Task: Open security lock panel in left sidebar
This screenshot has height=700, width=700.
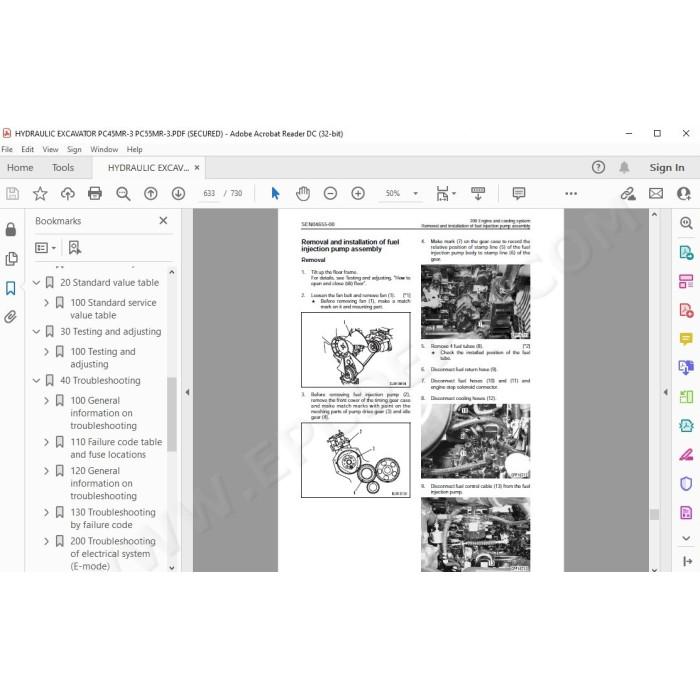Action: point(11,229)
